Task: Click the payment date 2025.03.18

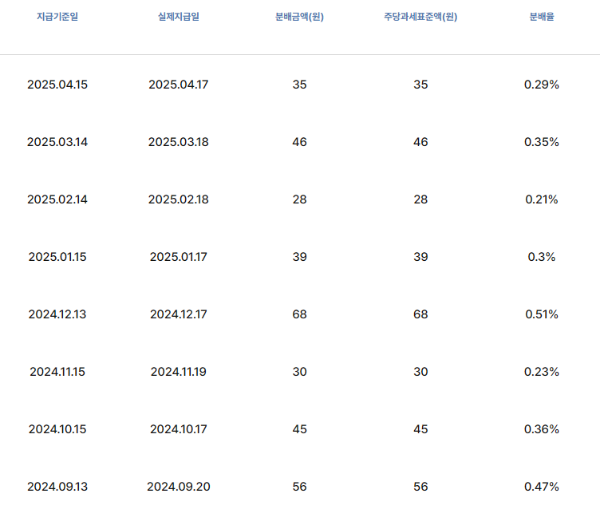Action: (179, 142)
